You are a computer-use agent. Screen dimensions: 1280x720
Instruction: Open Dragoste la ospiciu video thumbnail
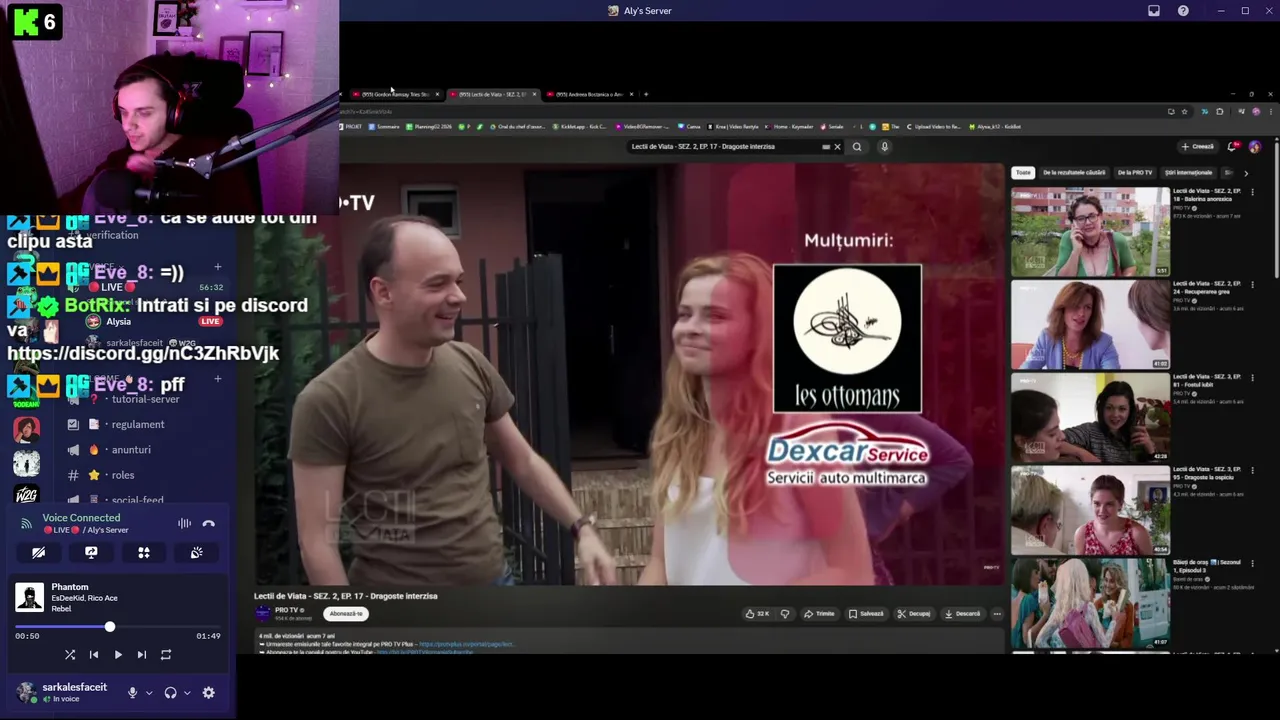pos(1090,511)
